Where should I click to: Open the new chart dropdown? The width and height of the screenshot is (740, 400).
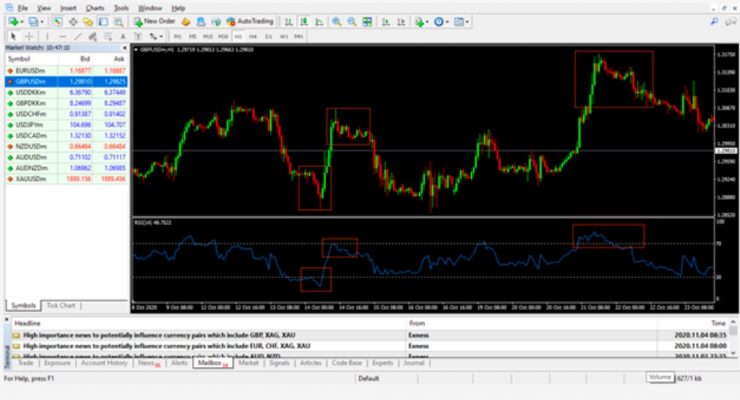pyautogui.click(x=16, y=21)
